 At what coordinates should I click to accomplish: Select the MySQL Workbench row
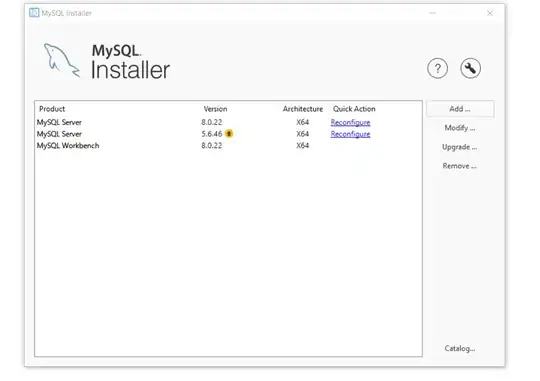pos(228,145)
